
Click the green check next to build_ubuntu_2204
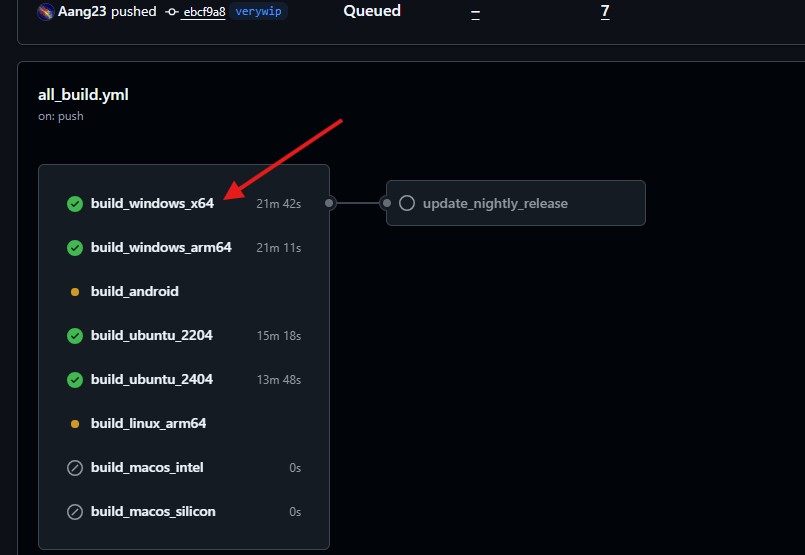pos(75,336)
